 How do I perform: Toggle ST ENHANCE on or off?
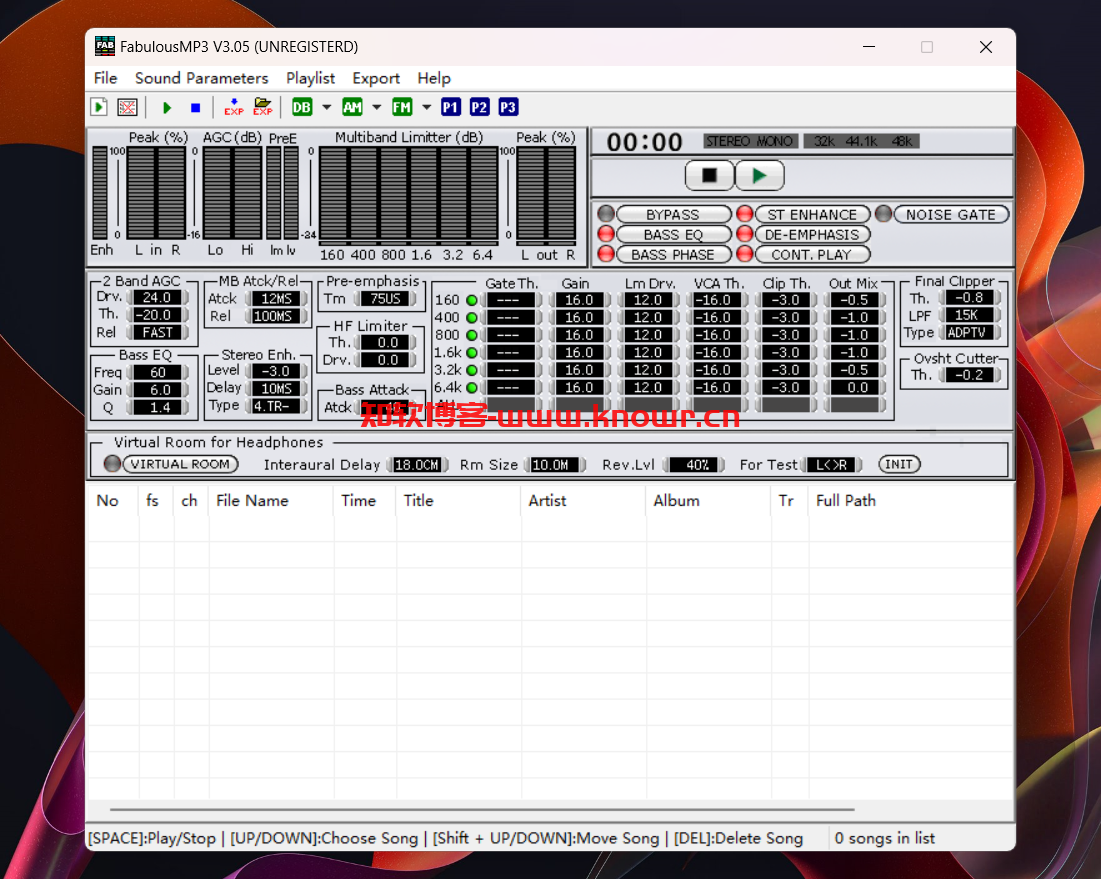click(812, 214)
